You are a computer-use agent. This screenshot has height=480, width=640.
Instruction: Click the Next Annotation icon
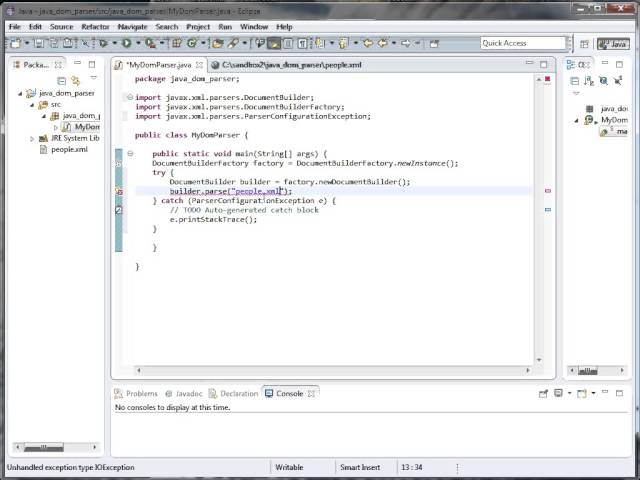pyautogui.click(x=320, y=43)
